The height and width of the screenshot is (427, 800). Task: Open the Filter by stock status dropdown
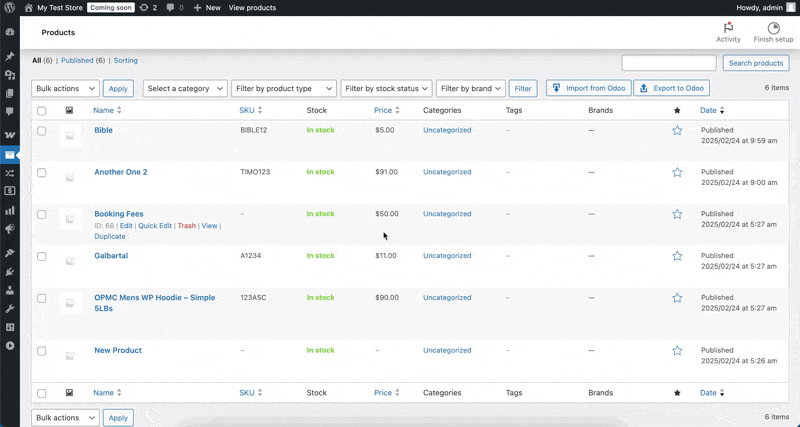[x=386, y=88]
